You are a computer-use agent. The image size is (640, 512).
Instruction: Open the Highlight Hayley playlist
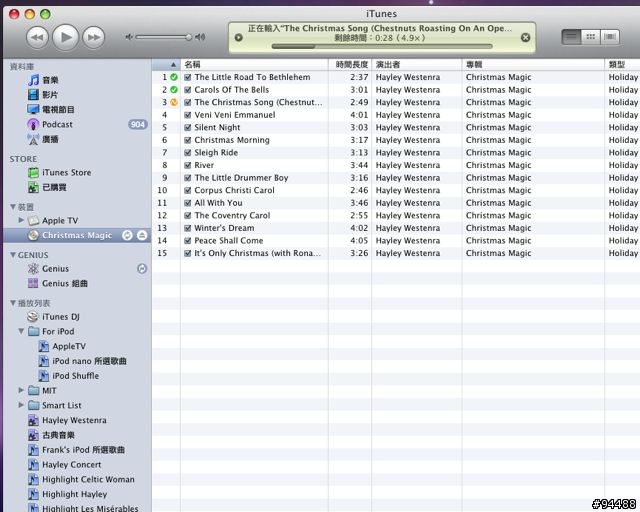click(74, 494)
